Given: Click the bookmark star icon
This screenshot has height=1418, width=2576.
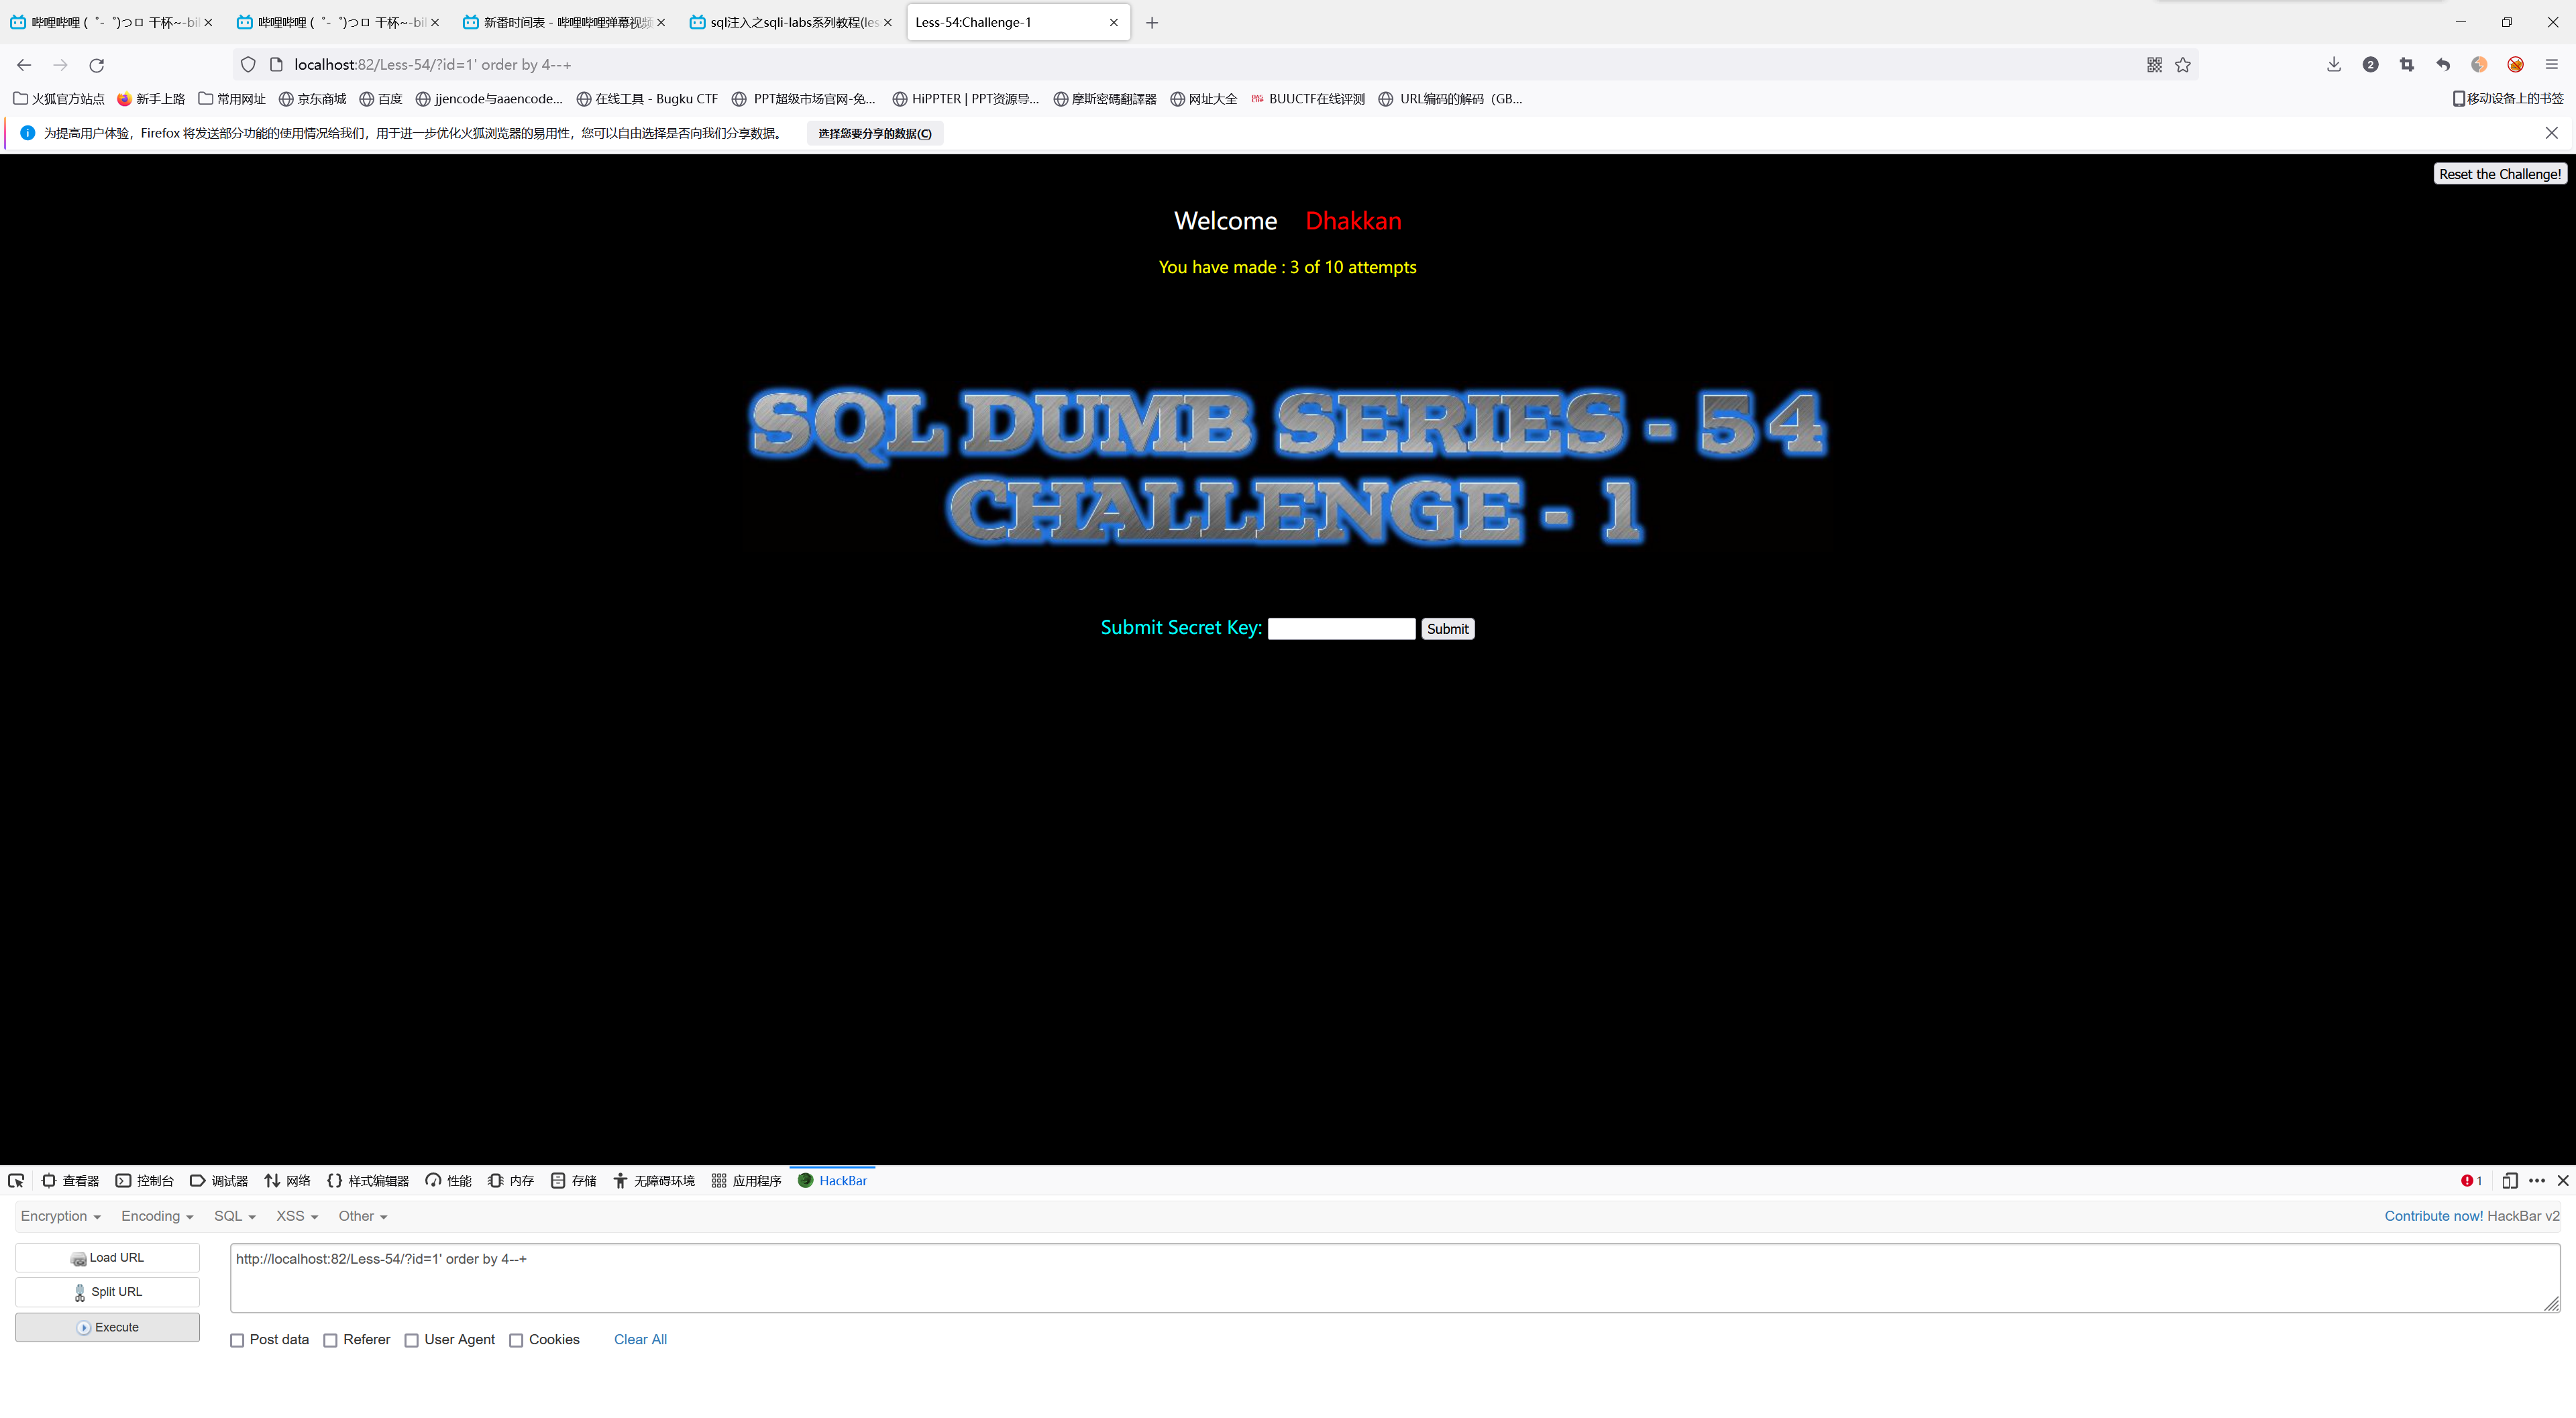Looking at the screenshot, I should (x=2183, y=65).
